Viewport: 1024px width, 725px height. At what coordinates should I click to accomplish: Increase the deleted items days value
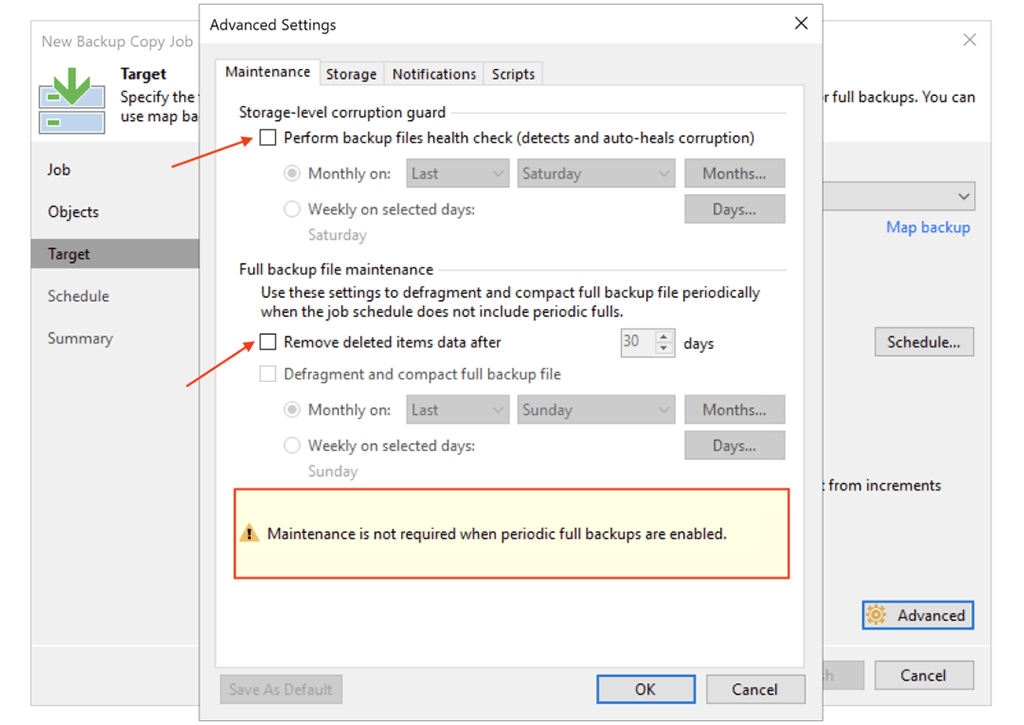coord(664,336)
